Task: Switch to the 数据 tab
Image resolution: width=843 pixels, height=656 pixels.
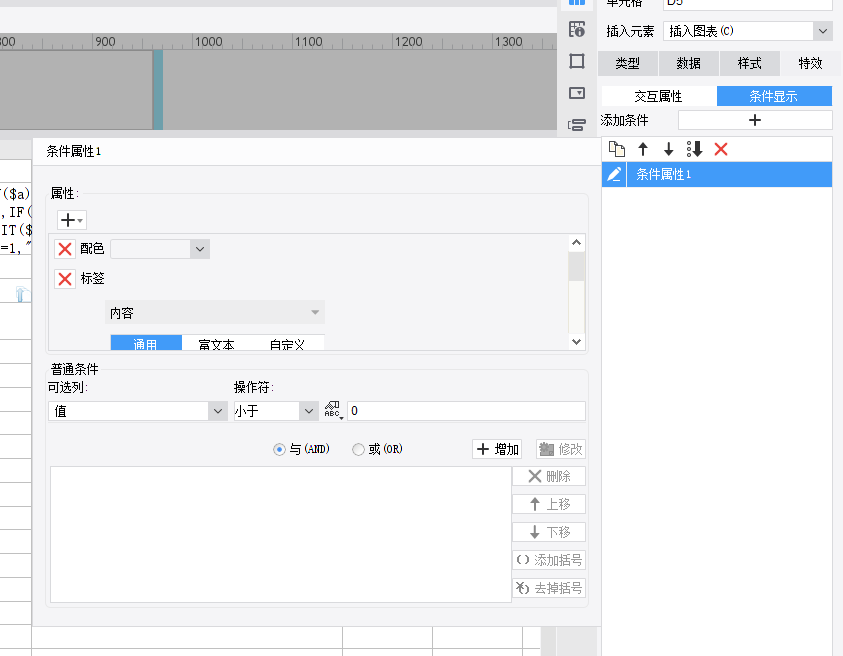Action: pyautogui.click(x=688, y=64)
